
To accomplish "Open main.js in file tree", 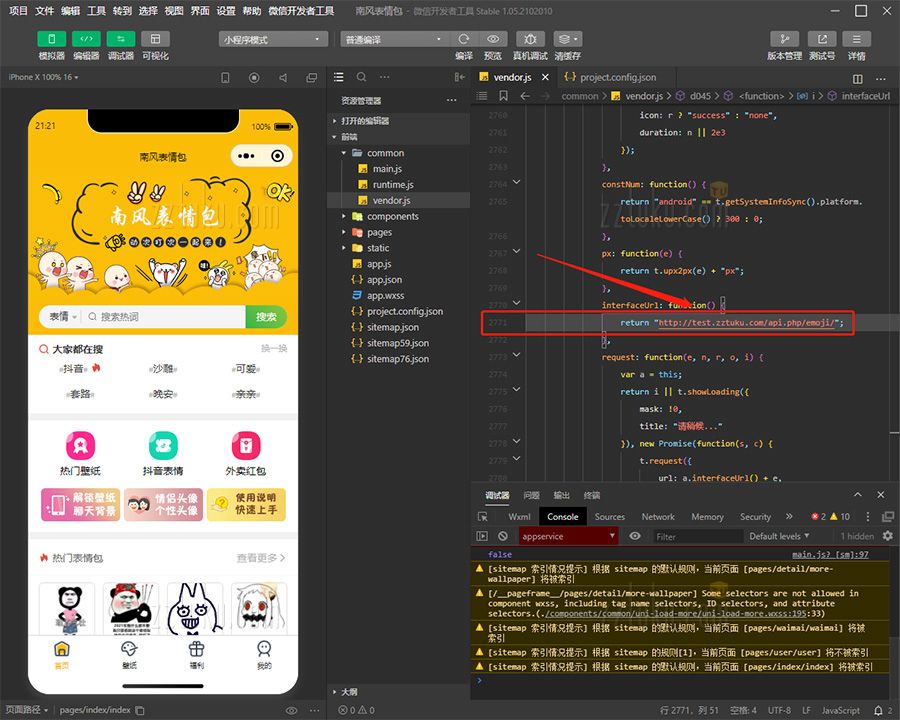I will pyautogui.click(x=386, y=169).
